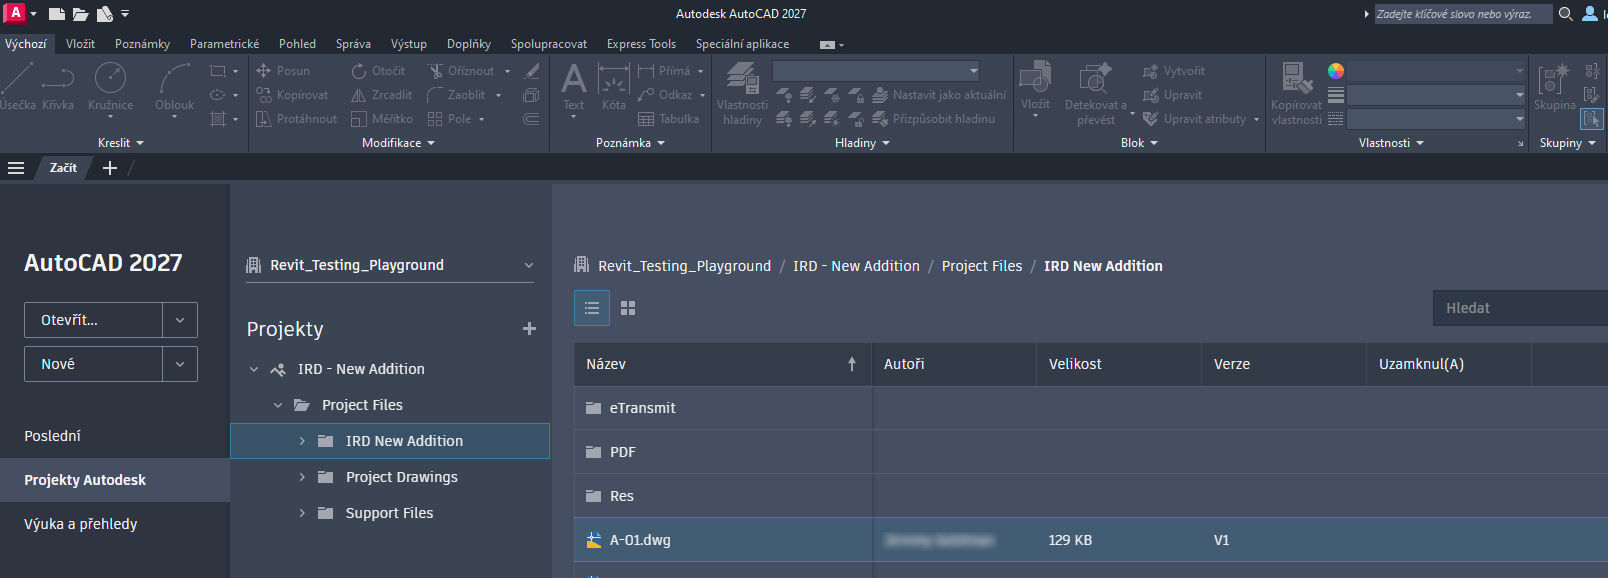Click the Posun move tool
Screen dimensions: 1608x578
coord(283,71)
